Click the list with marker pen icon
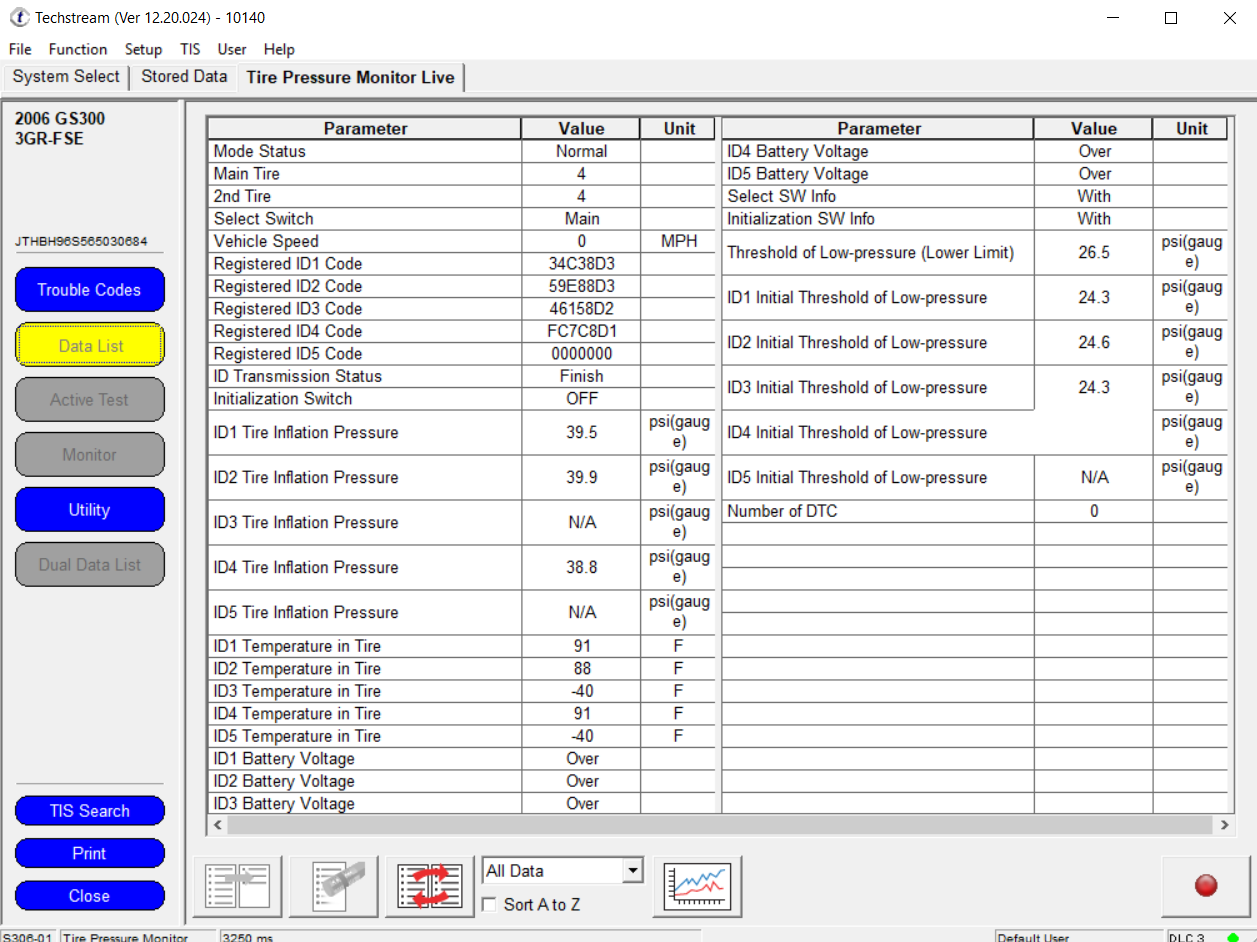This screenshot has width=1257, height=942. point(334,886)
